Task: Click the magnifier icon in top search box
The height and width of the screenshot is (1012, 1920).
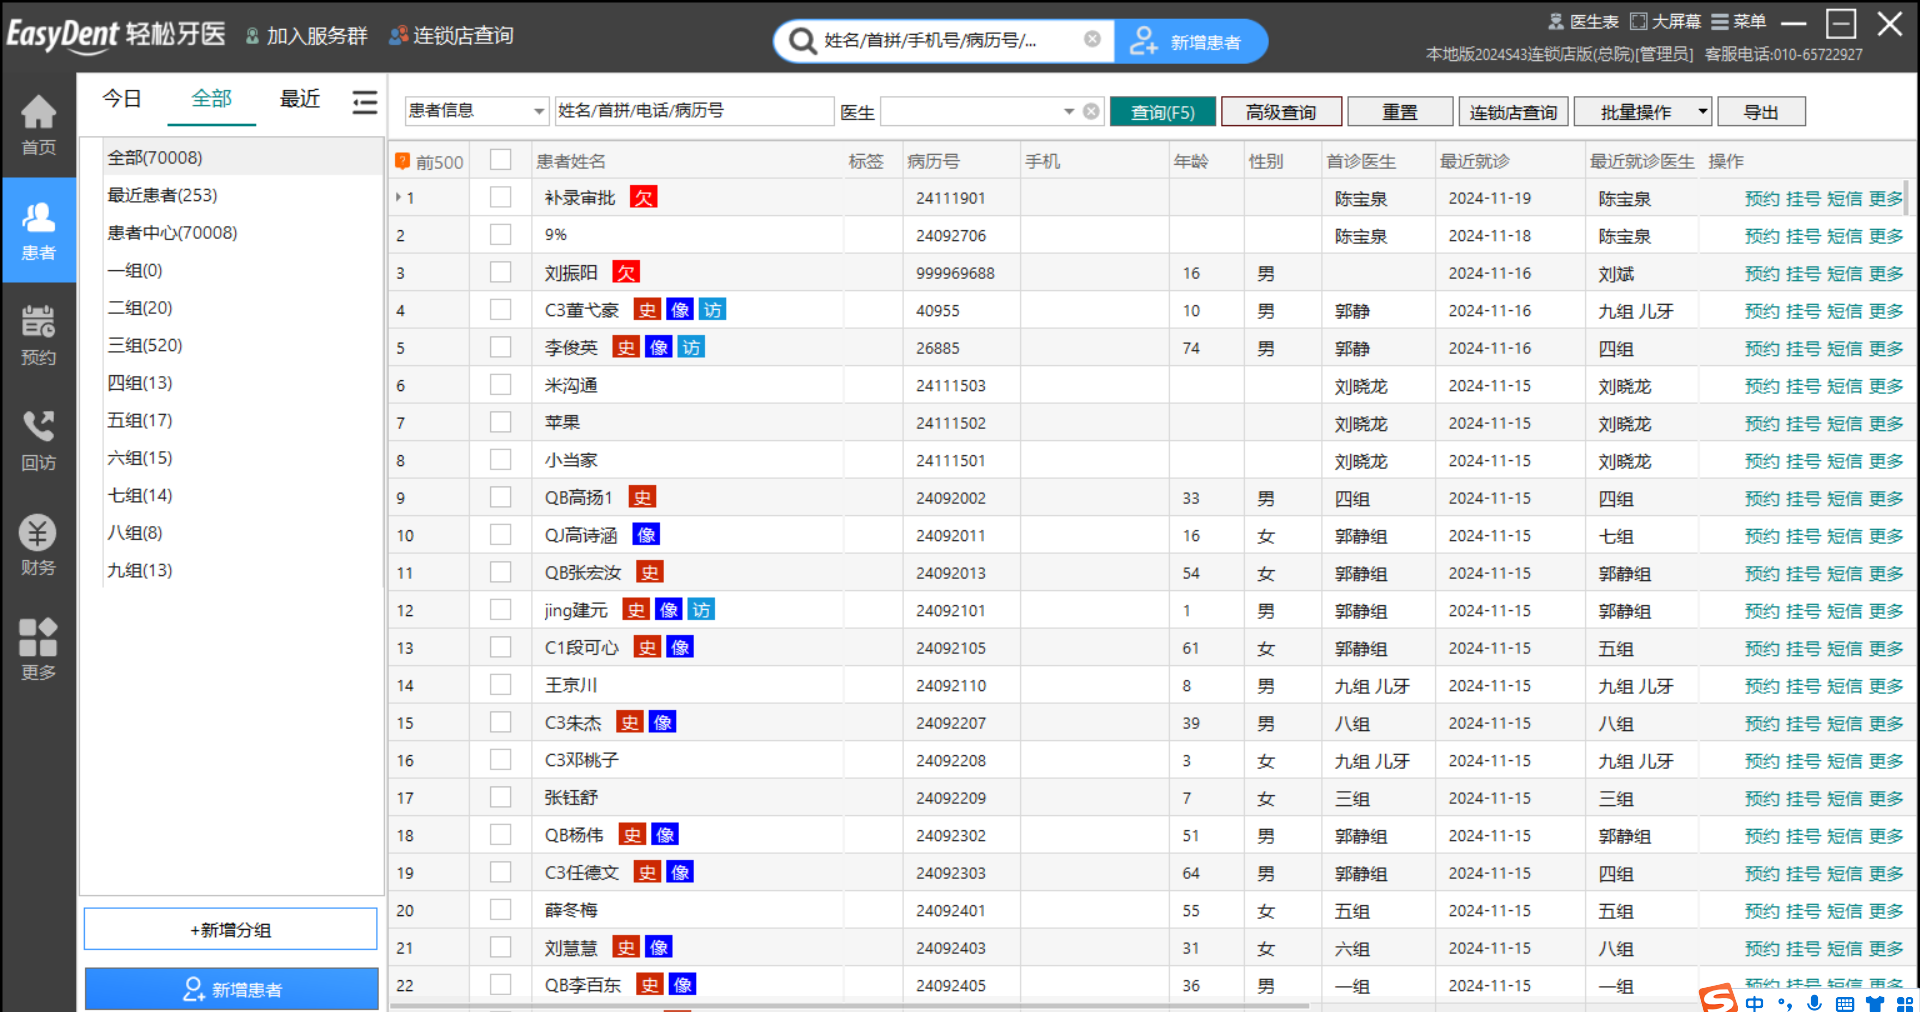Action: pos(802,41)
